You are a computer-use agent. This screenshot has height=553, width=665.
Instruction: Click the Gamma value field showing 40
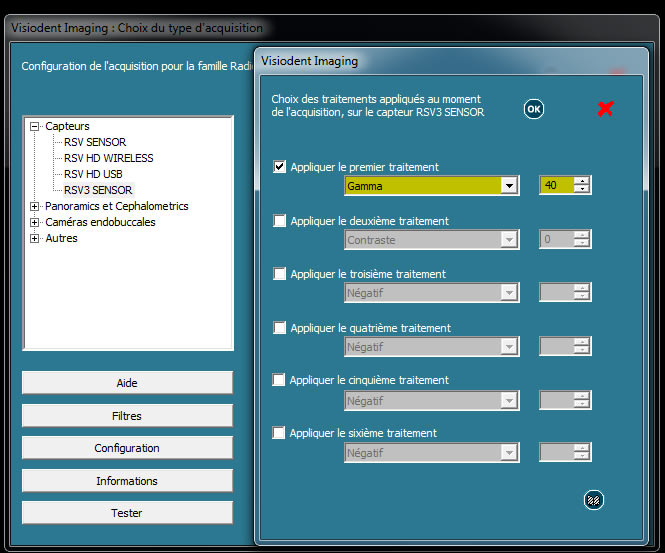[556, 186]
